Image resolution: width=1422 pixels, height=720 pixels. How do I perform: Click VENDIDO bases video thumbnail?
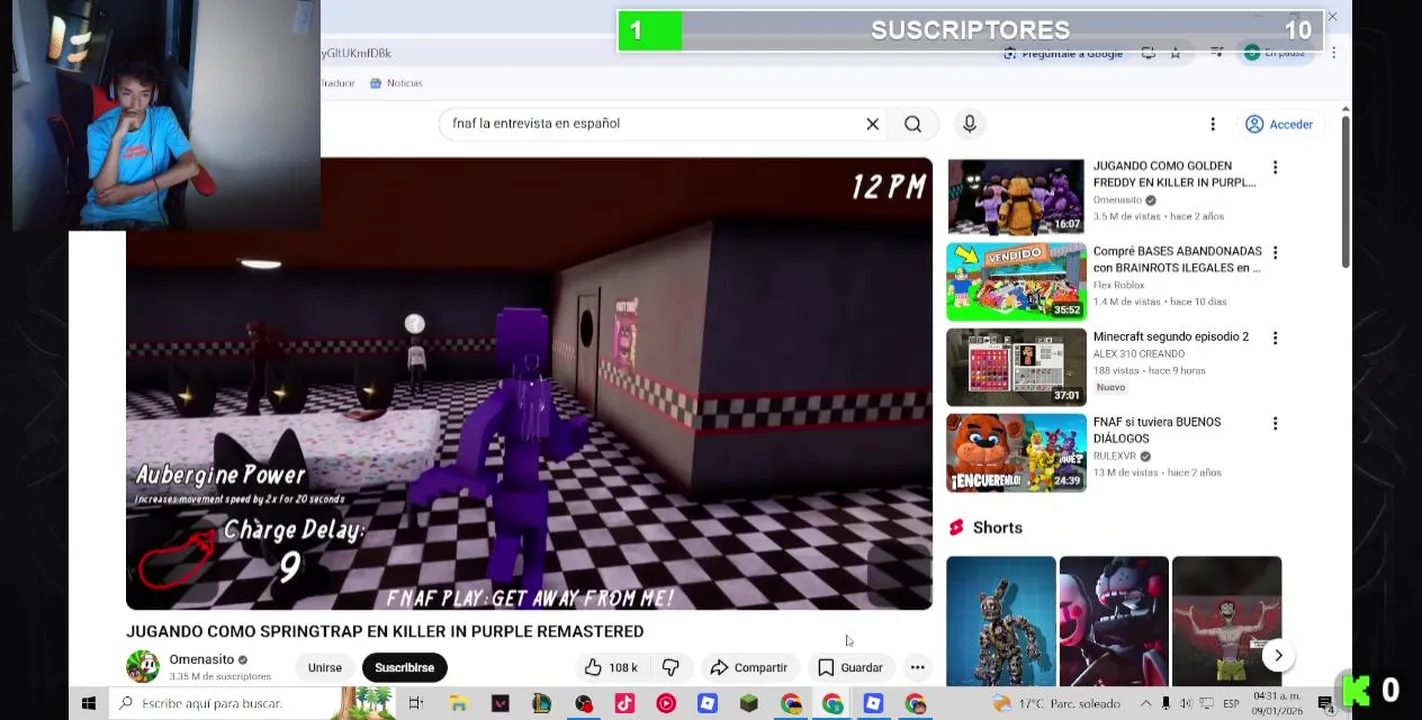tap(1015, 282)
